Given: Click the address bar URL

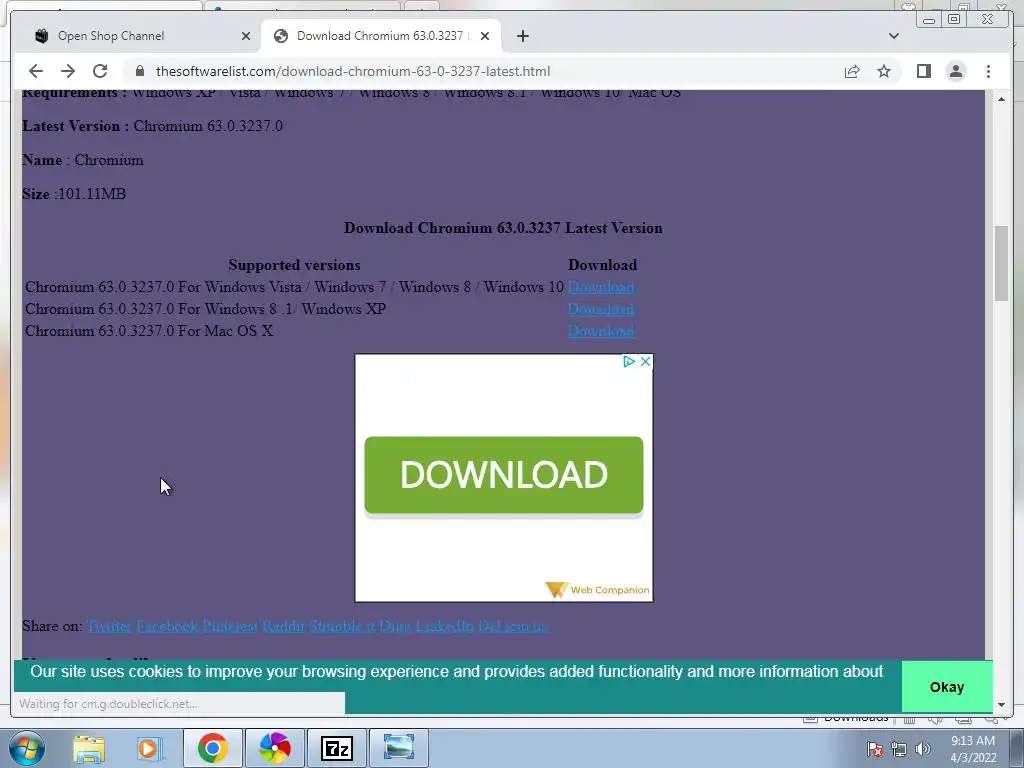Looking at the screenshot, I should point(353,71).
